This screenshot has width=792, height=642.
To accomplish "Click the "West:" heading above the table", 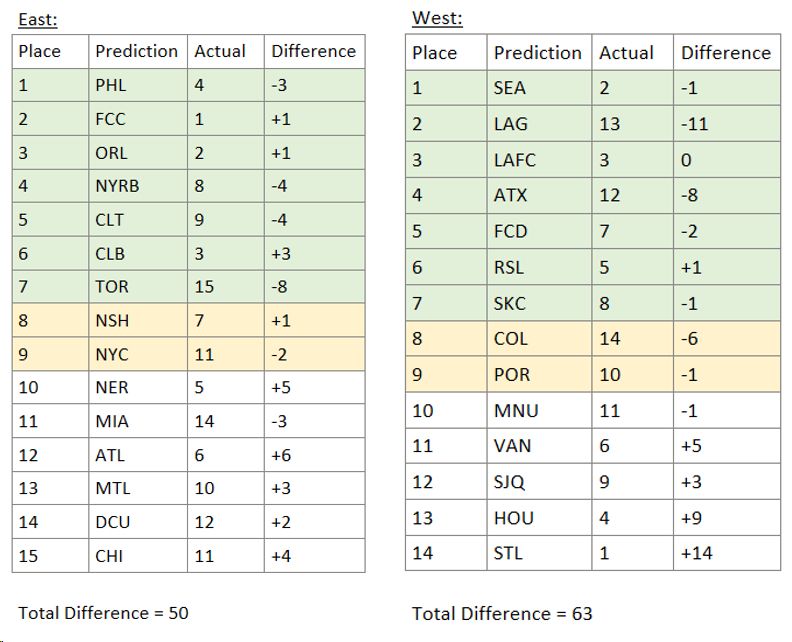I will pyautogui.click(x=437, y=19).
